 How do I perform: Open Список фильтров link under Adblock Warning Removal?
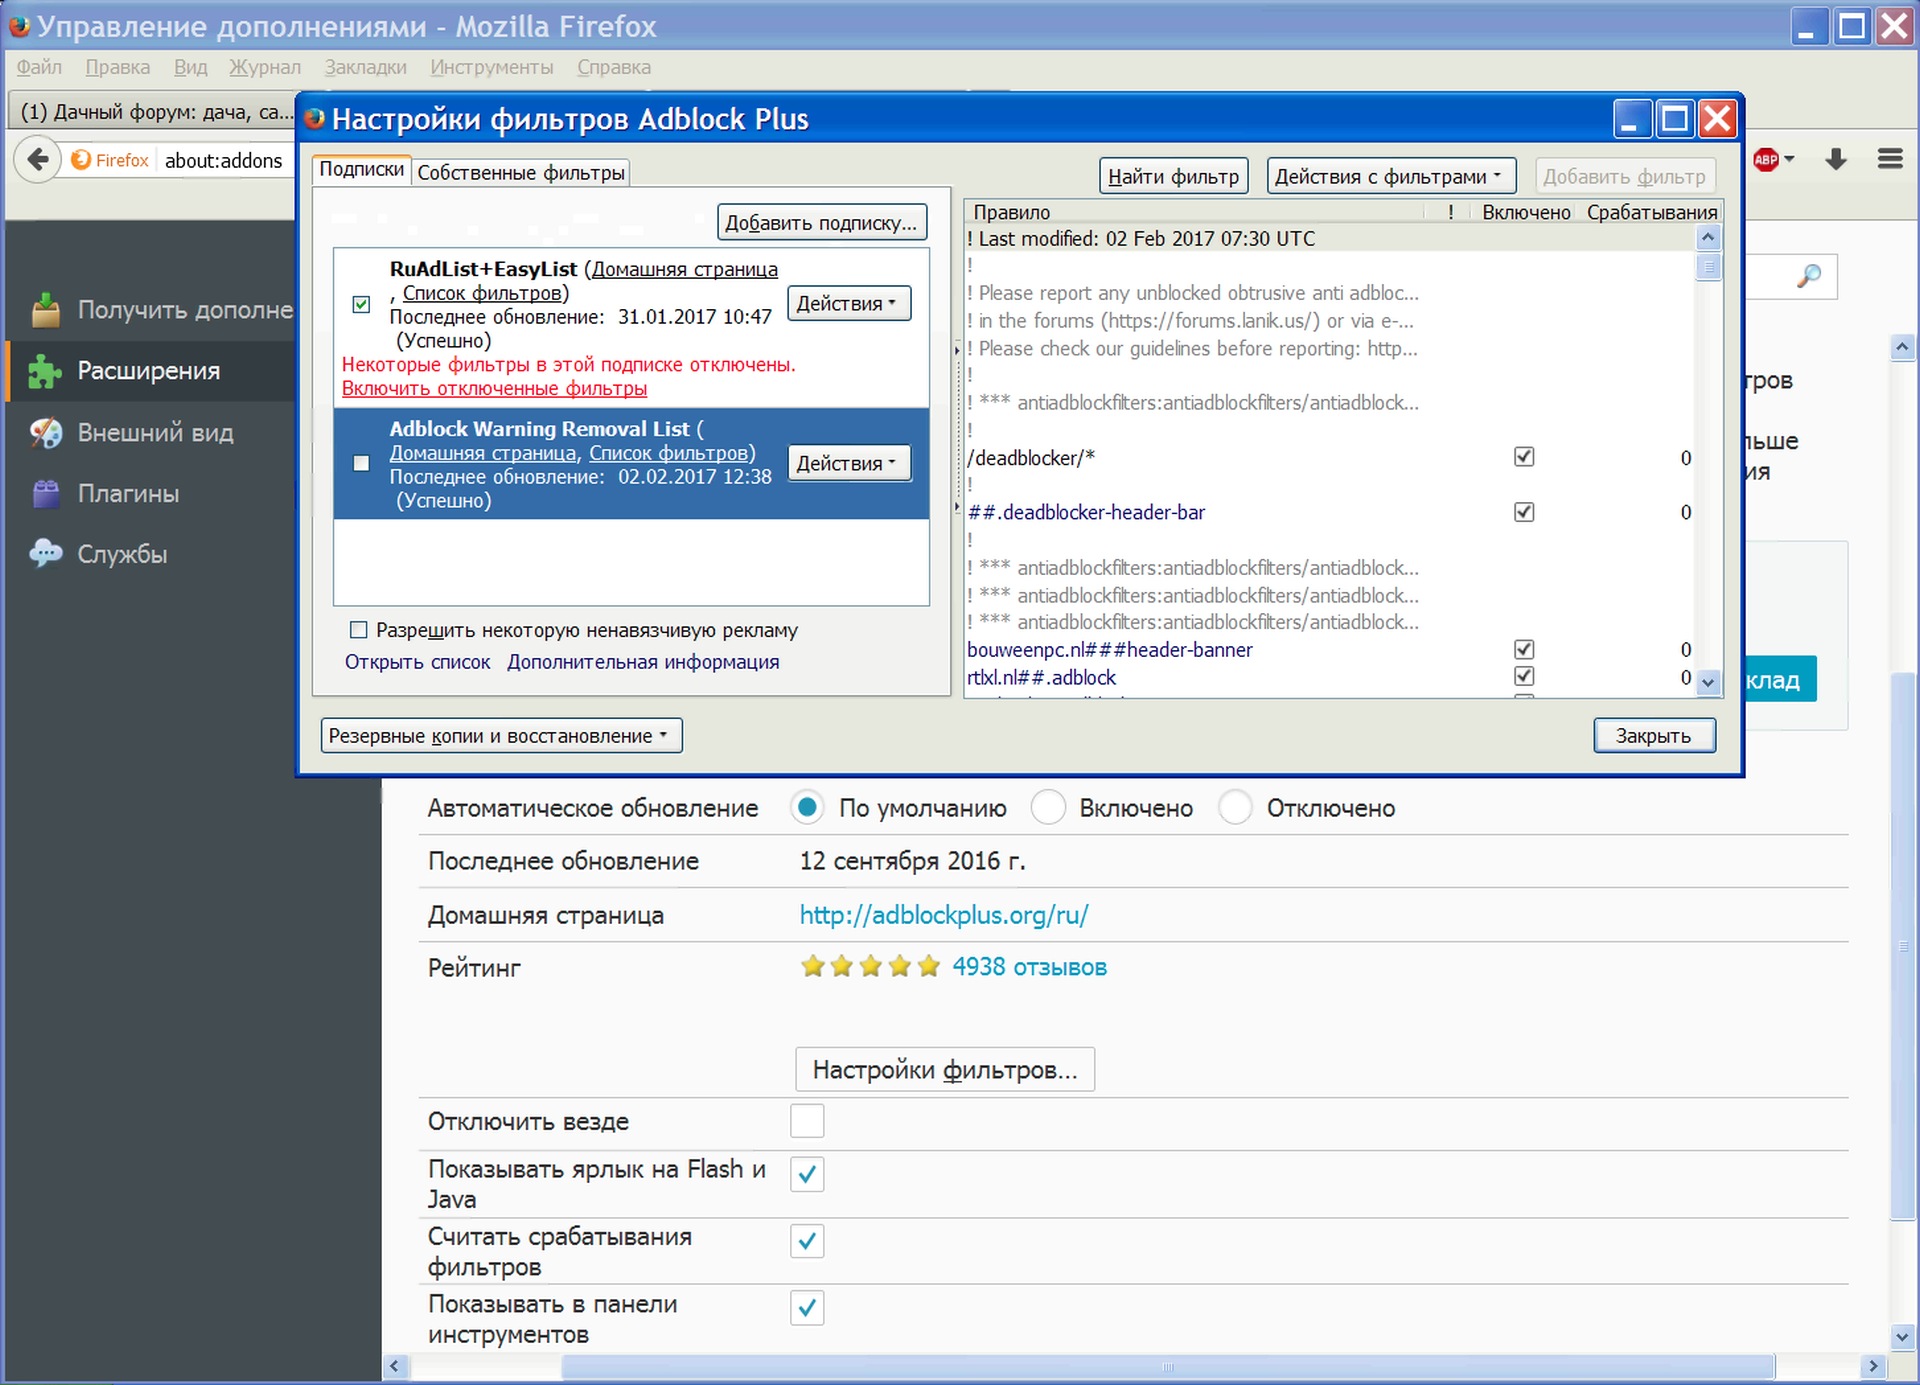point(668,453)
